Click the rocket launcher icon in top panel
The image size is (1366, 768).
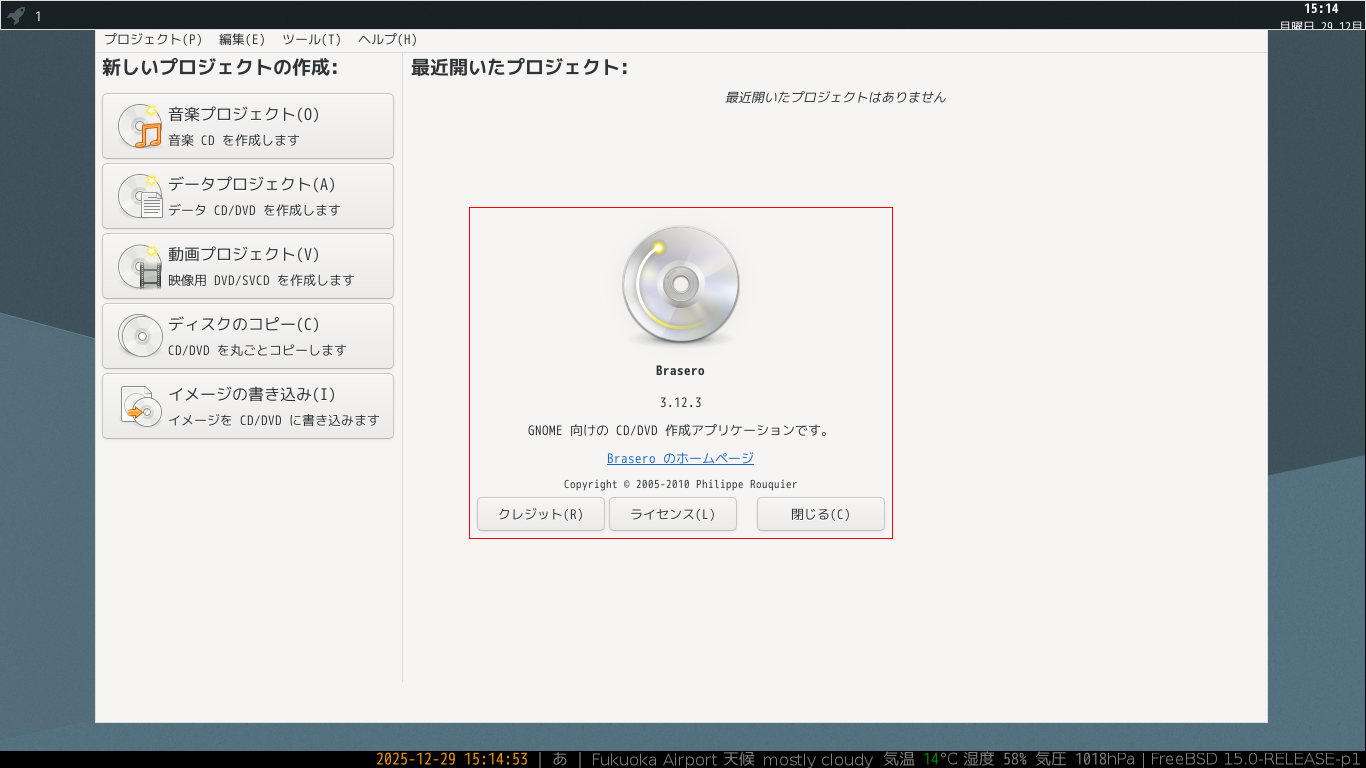click(16, 15)
